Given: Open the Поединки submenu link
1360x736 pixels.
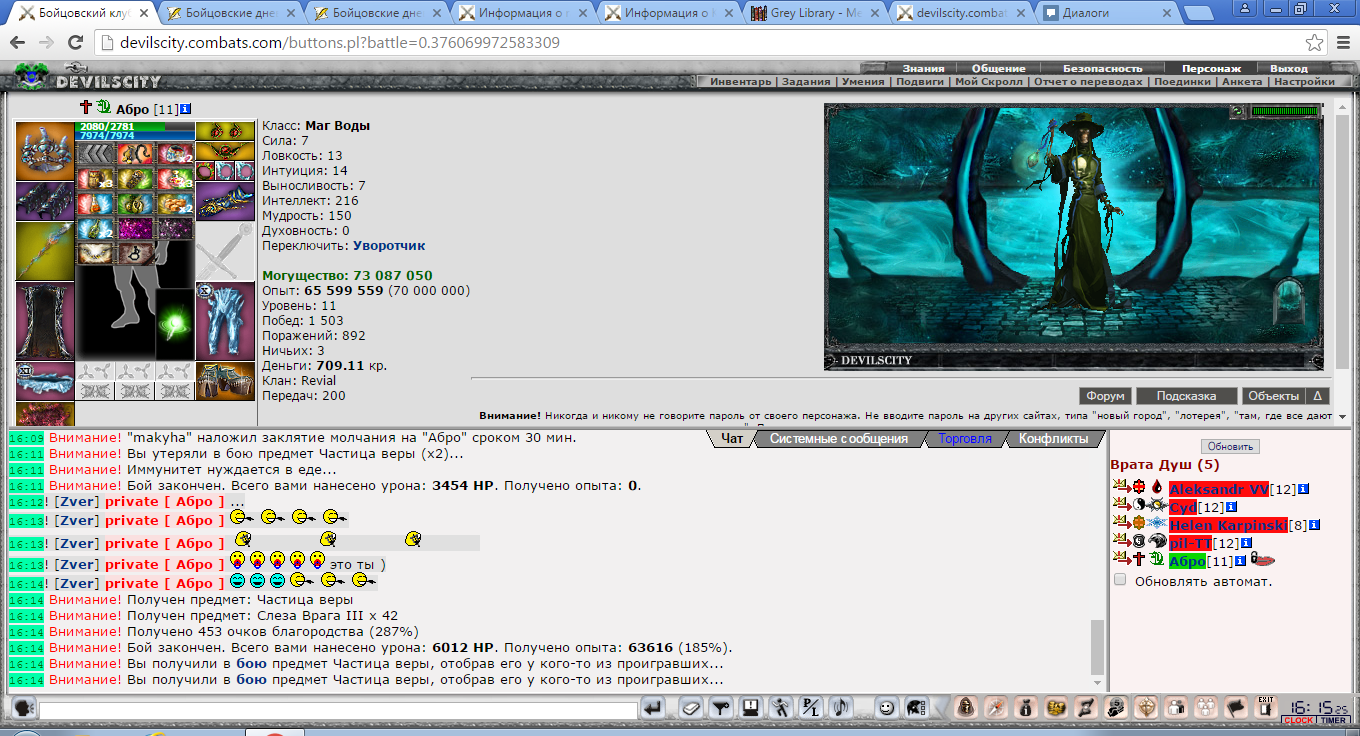Looking at the screenshot, I should [x=1181, y=82].
